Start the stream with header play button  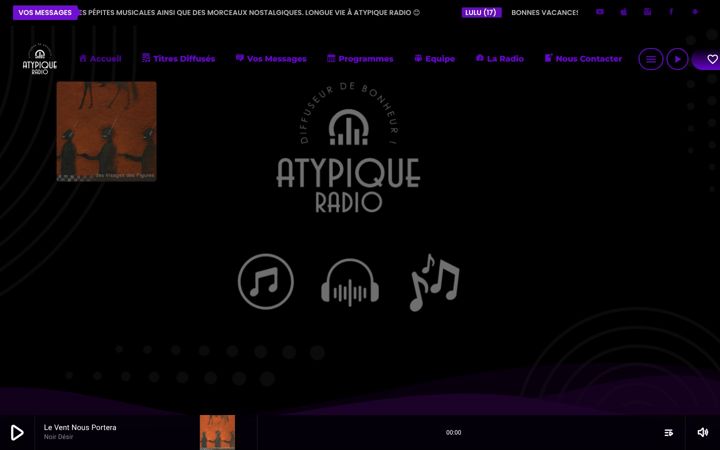[677, 59]
